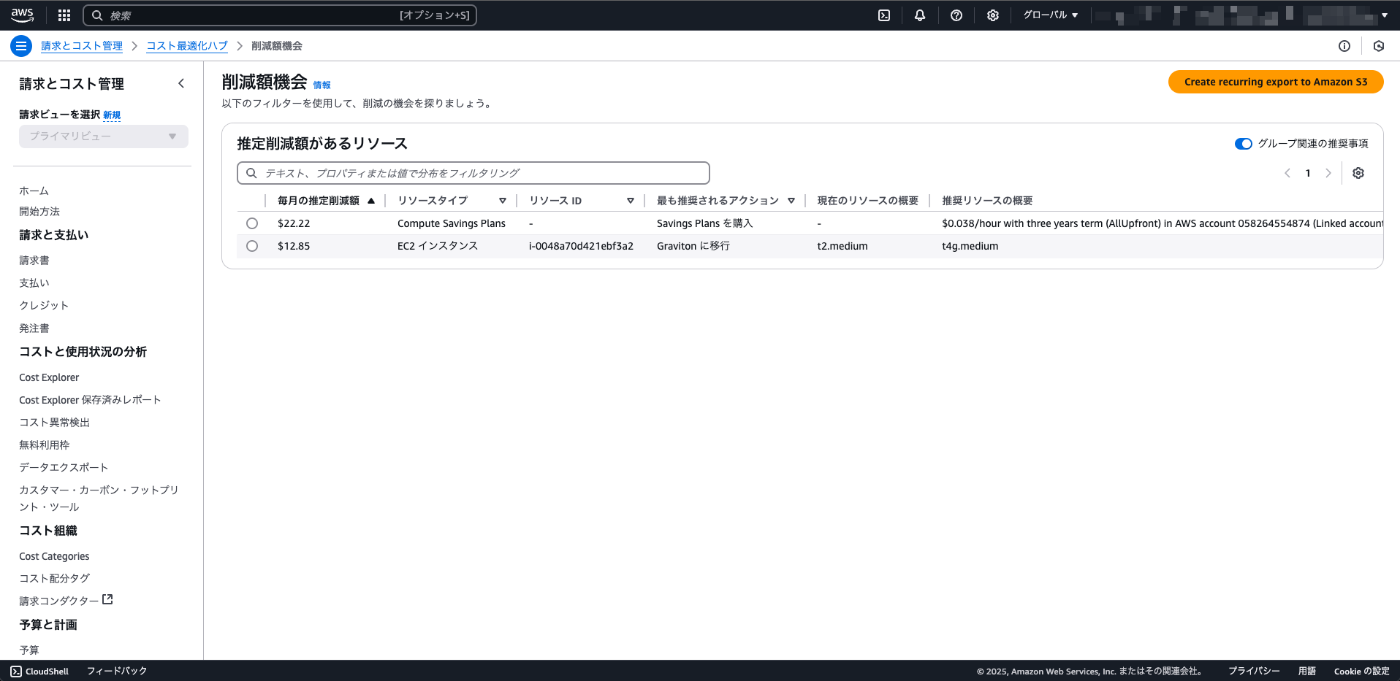Open the グローバル region dropdown
The width and height of the screenshot is (1400, 681).
[1051, 15]
